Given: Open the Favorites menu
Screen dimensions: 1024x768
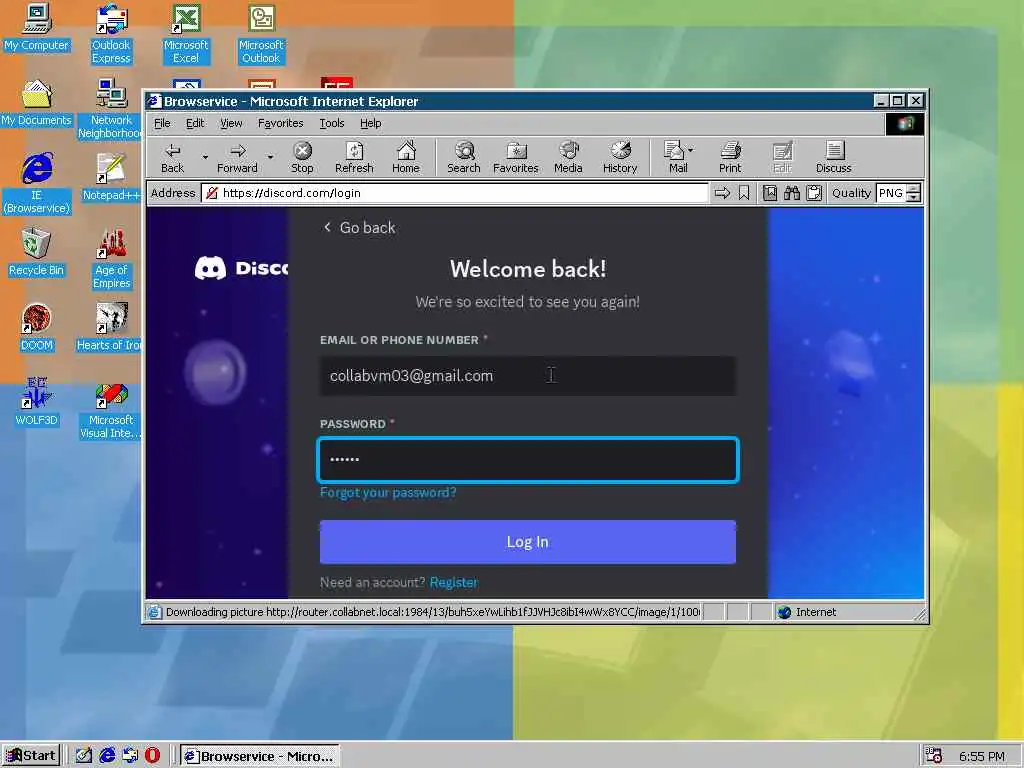Looking at the screenshot, I should coord(281,123).
